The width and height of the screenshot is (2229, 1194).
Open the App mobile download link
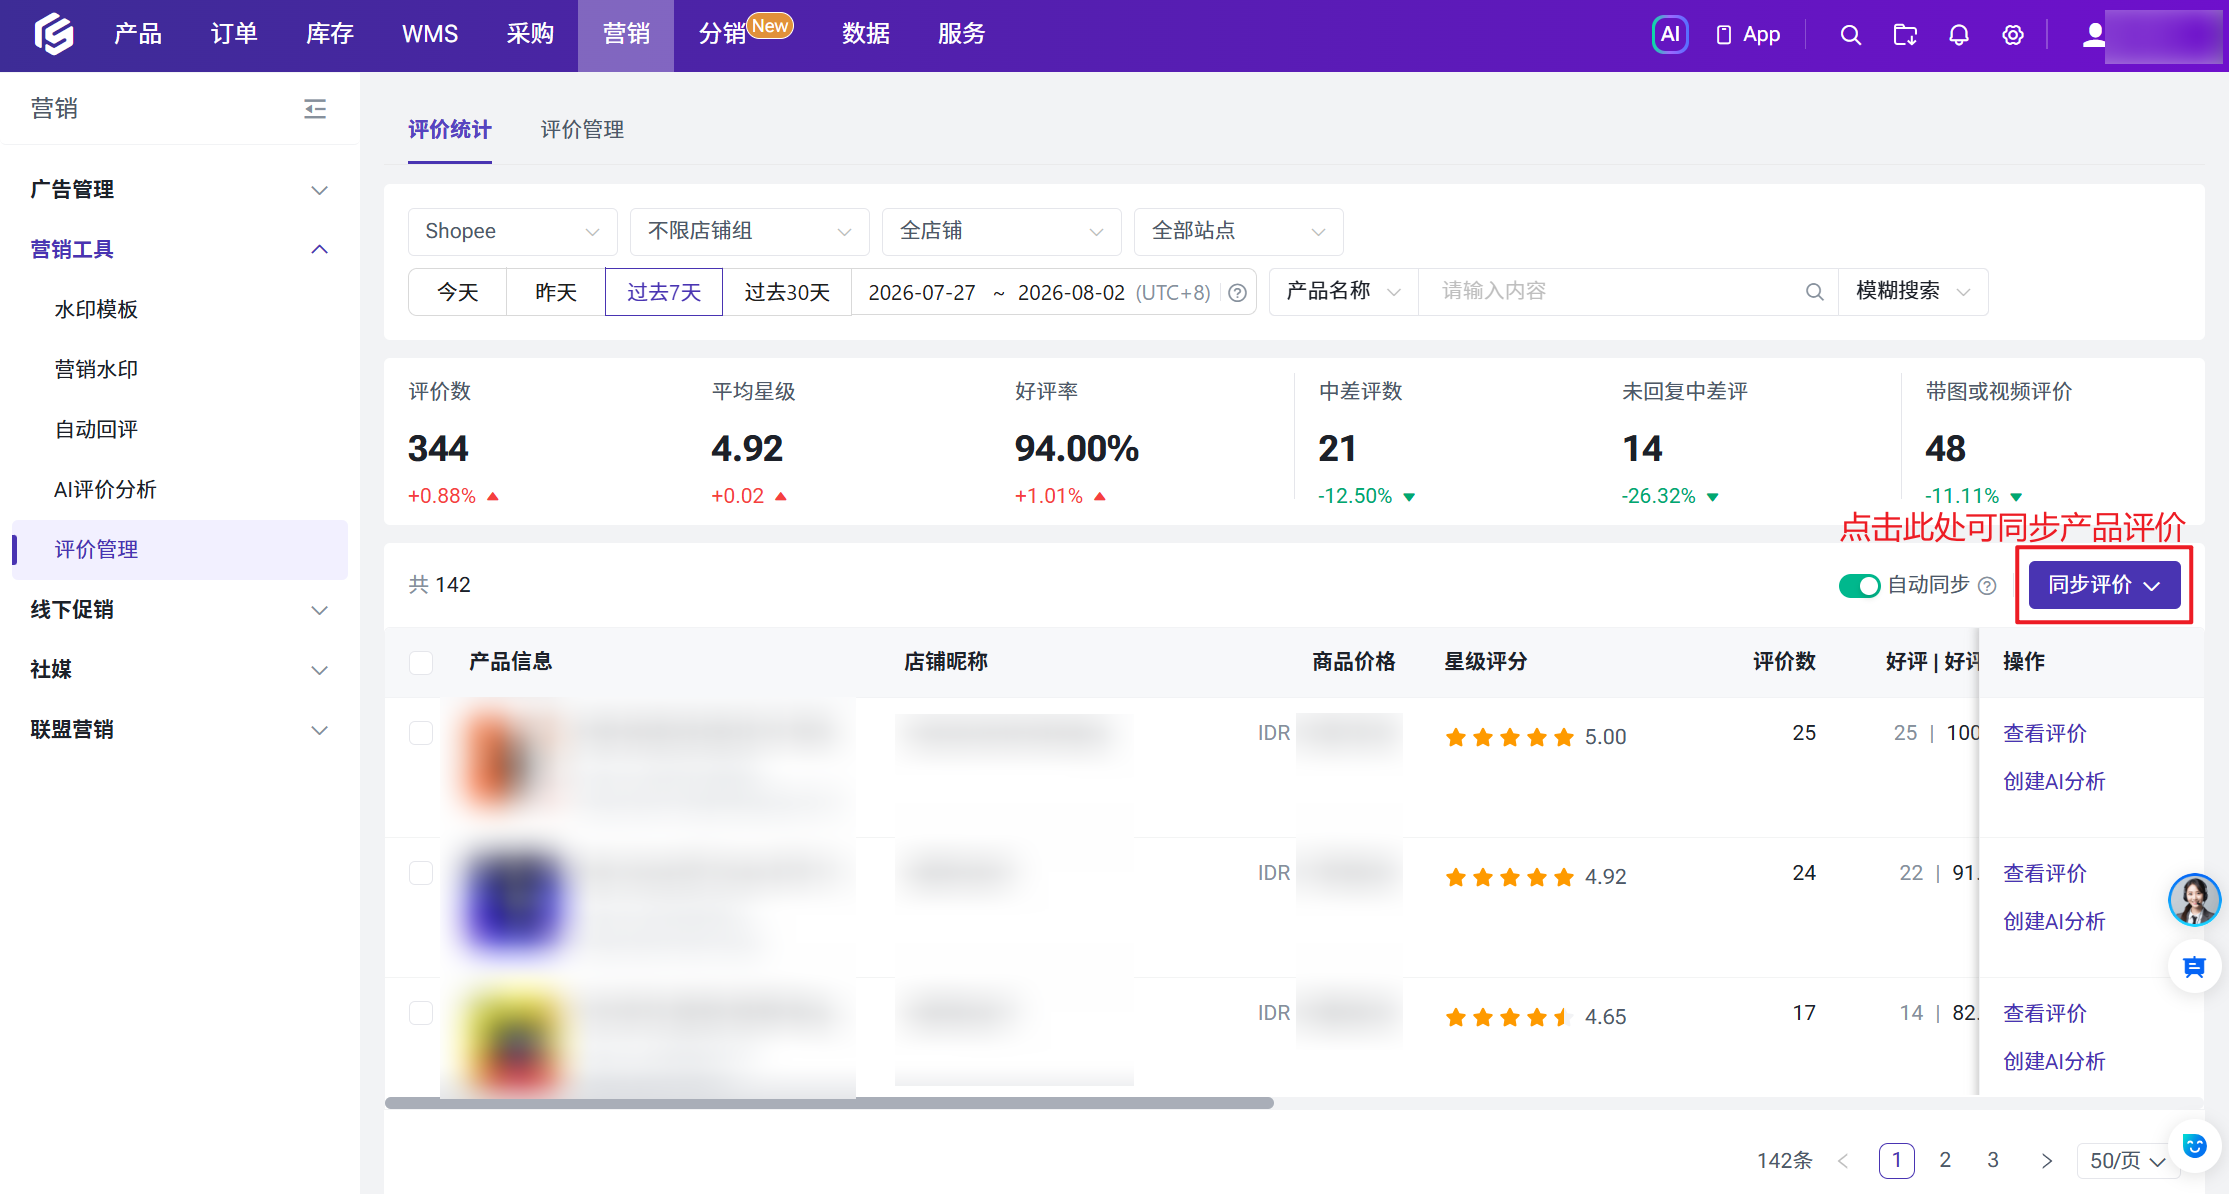(x=1748, y=35)
